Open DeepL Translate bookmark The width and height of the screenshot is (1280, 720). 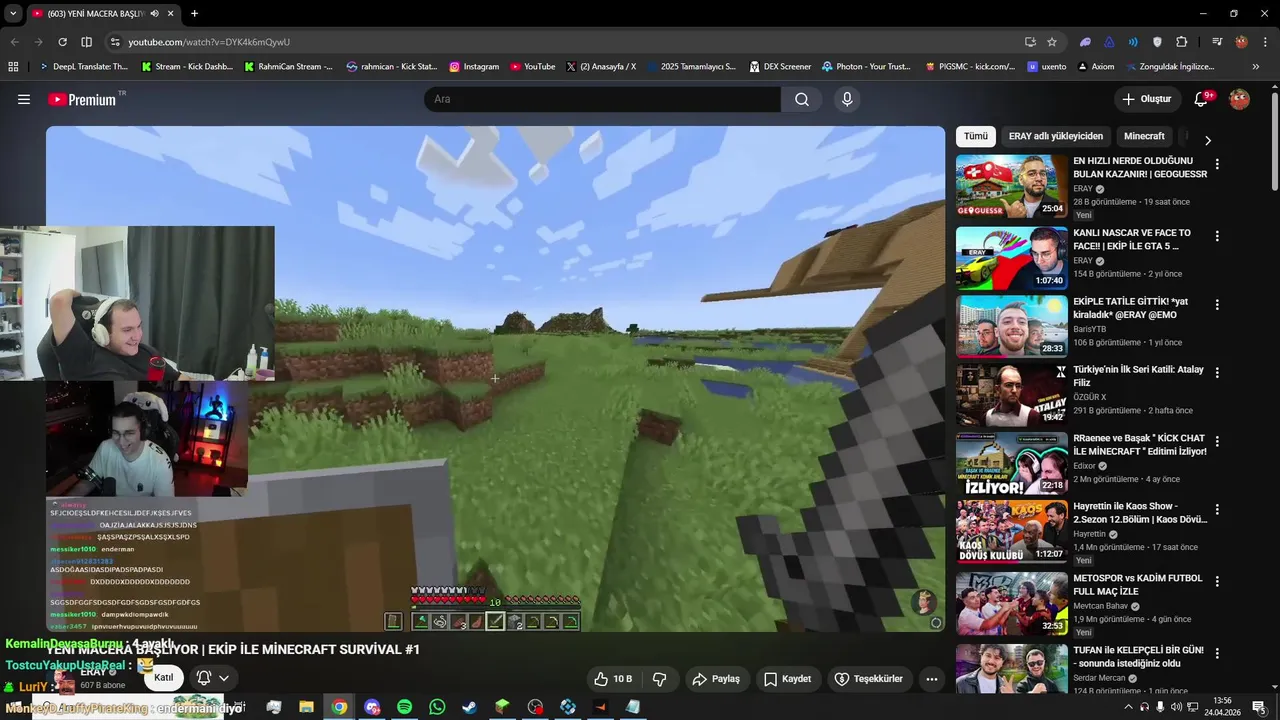[83, 66]
